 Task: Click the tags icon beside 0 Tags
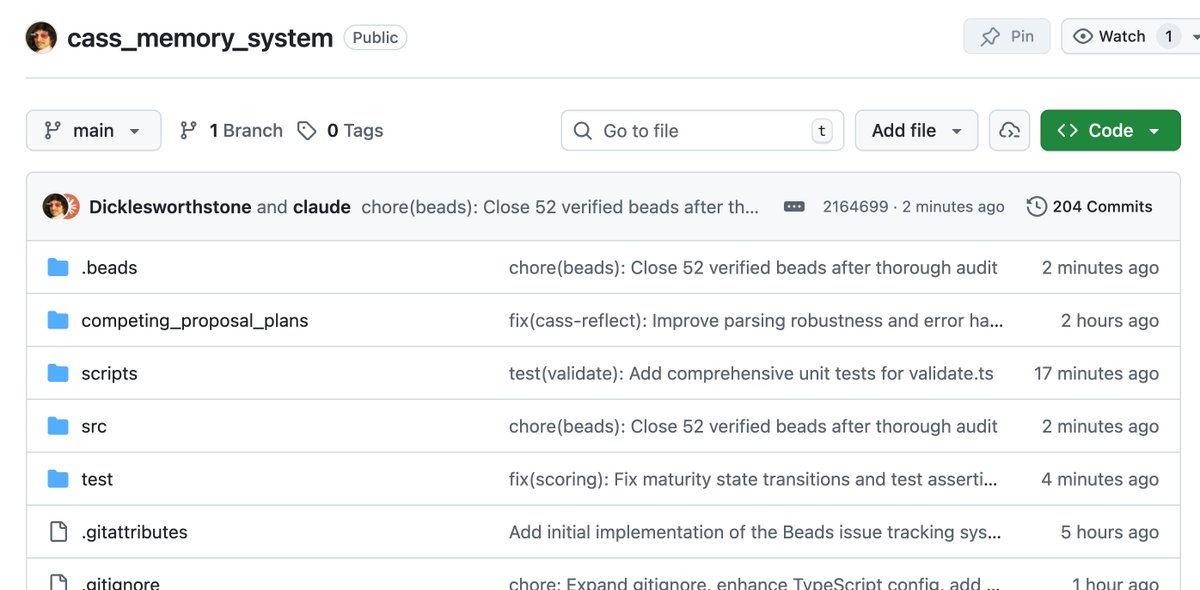[307, 131]
